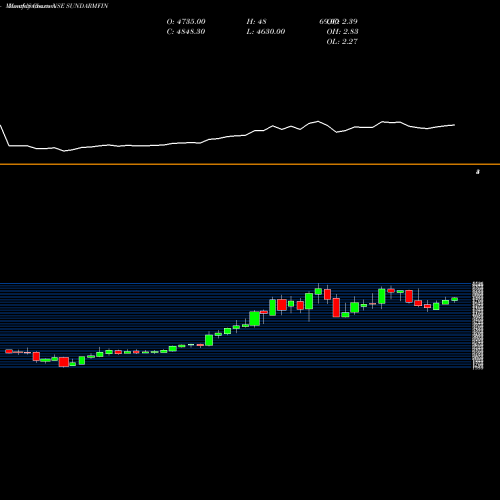Image resolution: width=500 pixels, height=500 pixels.
Task: Select the low price 'L: 4630.00'
Action: tap(266, 32)
